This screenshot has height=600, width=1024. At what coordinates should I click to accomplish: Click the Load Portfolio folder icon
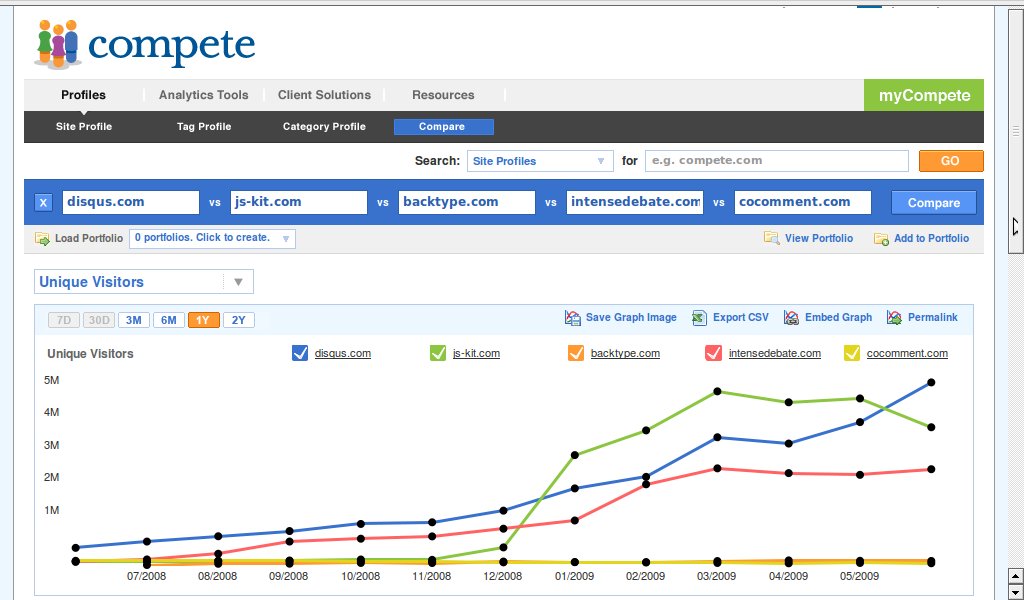pyautogui.click(x=42, y=239)
